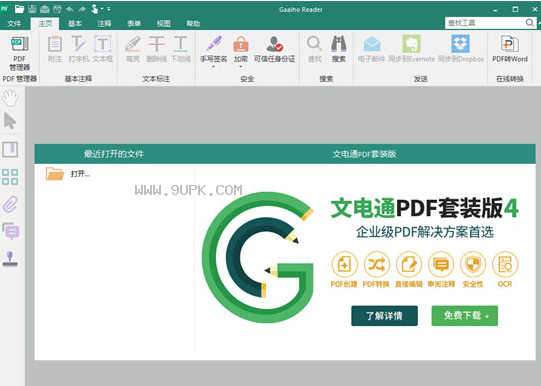This screenshot has width=541, height=386.
Task: Click the 打开... link
Action: (x=80, y=174)
